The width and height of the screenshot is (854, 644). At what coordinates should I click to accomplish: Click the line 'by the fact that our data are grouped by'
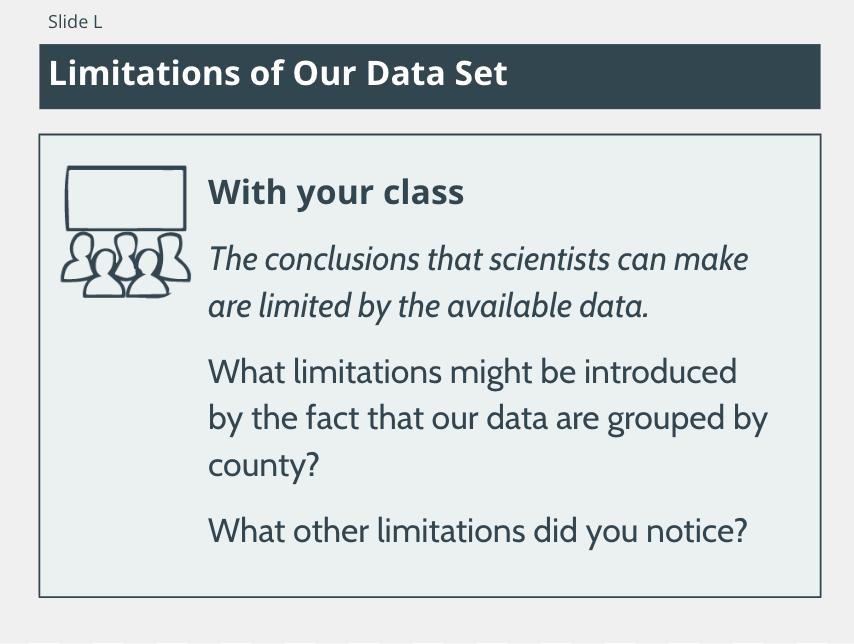(x=487, y=419)
